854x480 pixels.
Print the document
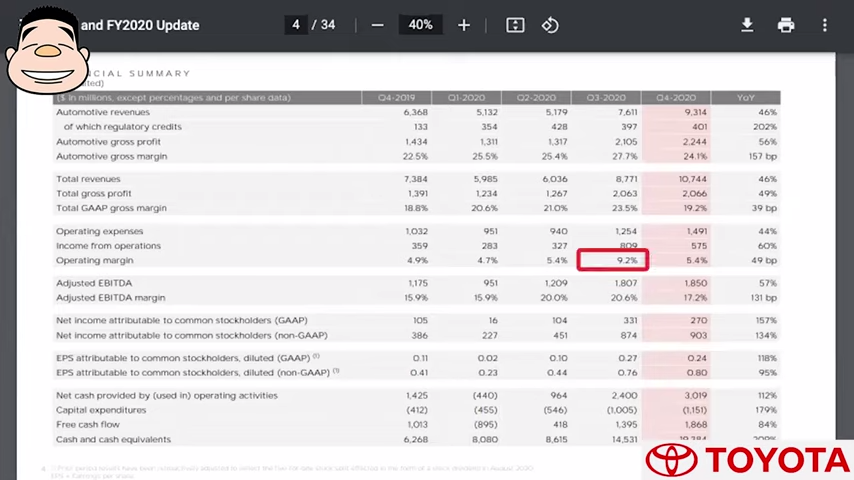786,25
